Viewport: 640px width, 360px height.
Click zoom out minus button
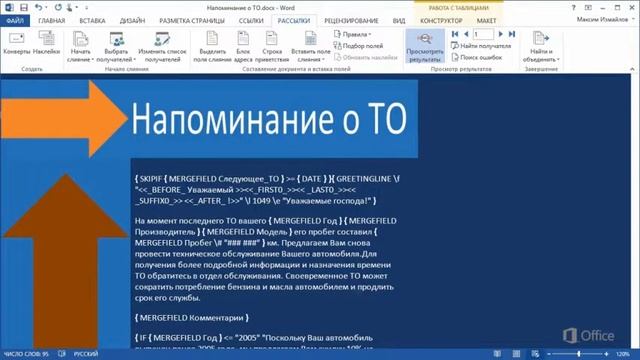pos(549,354)
